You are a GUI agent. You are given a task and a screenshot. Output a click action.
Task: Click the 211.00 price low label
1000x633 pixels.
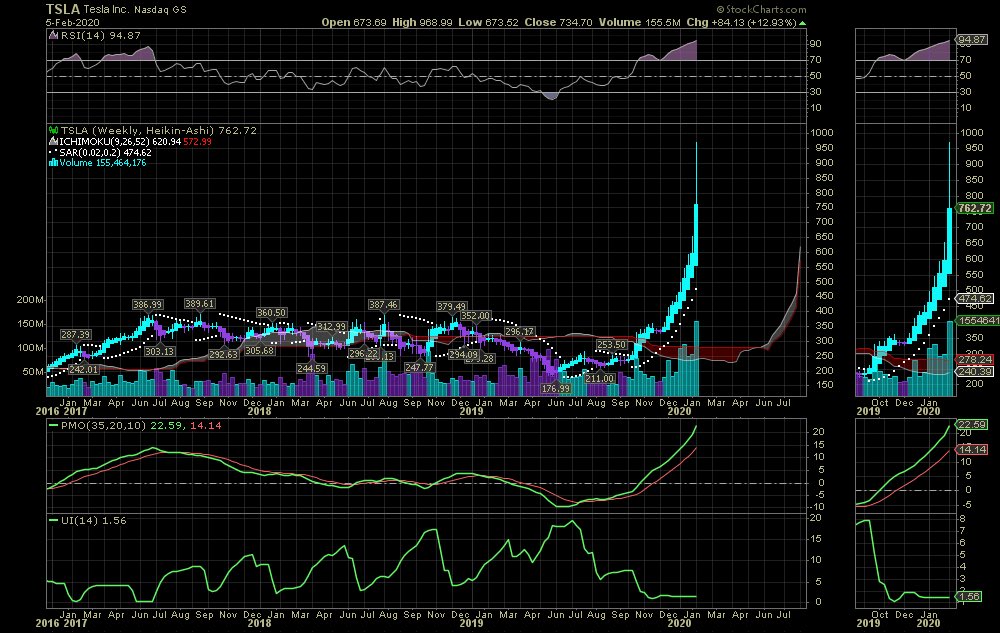click(x=599, y=379)
